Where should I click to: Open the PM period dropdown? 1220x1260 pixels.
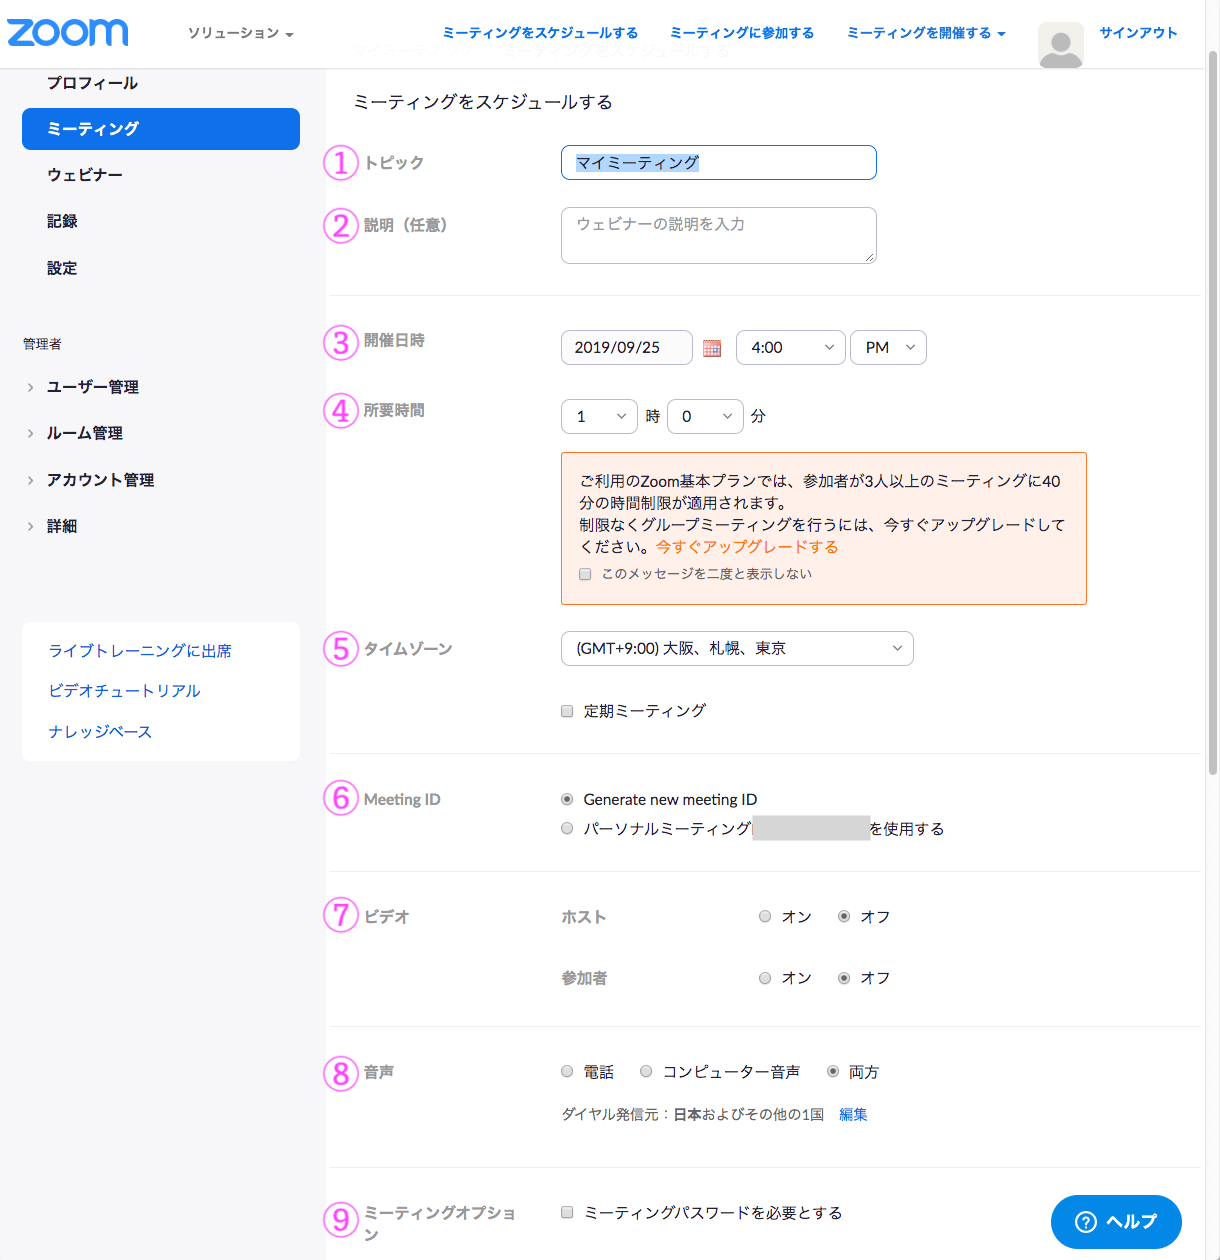(888, 348)
